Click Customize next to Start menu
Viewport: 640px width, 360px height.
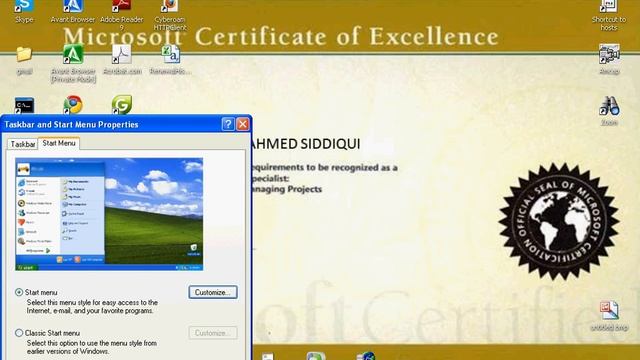213,292
